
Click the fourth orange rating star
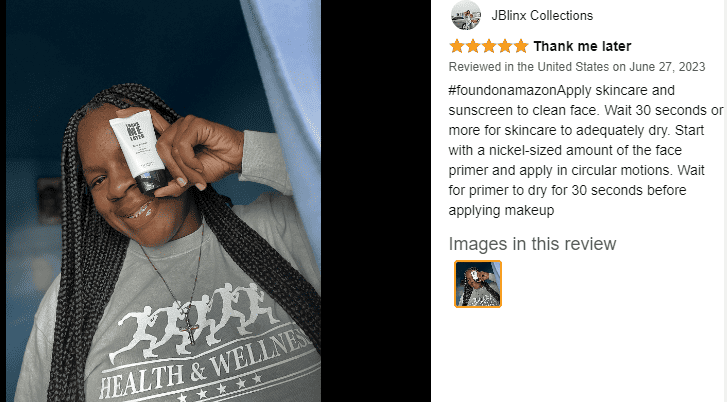[505, 46]
